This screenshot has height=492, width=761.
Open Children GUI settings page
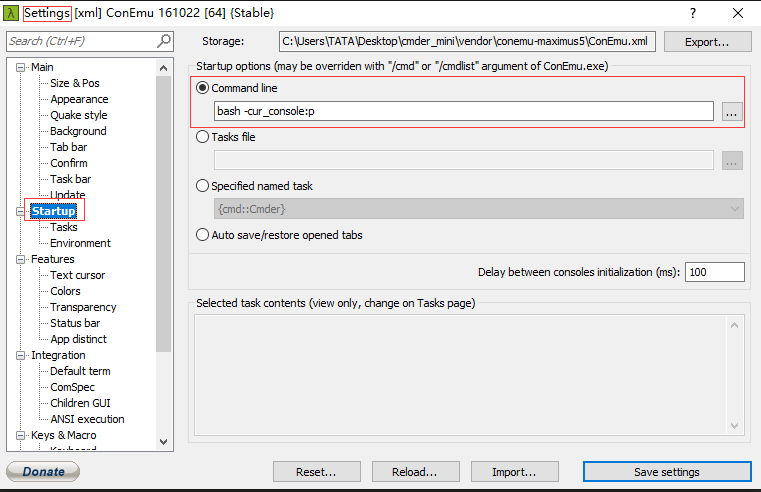(80, 404)
